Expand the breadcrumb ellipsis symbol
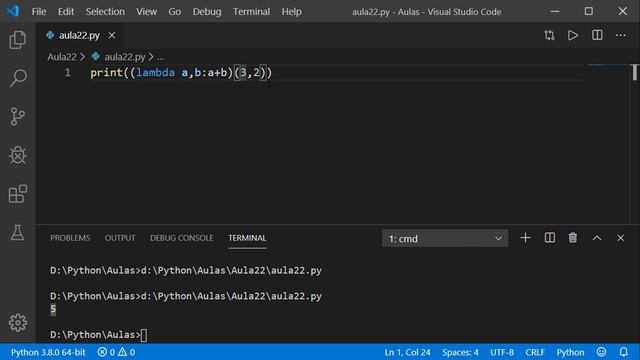The width and height of the screenshot is (640, 360). [160, 57]
